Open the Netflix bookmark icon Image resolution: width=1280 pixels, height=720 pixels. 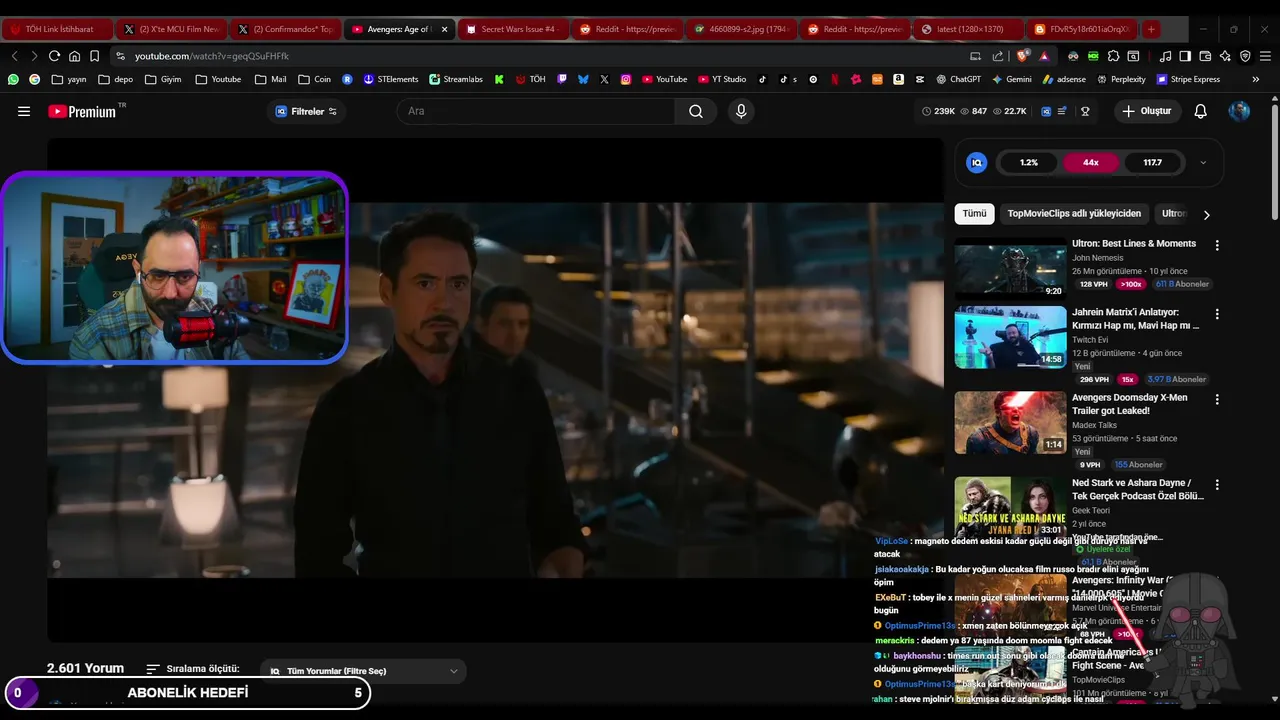click(835, 79)
